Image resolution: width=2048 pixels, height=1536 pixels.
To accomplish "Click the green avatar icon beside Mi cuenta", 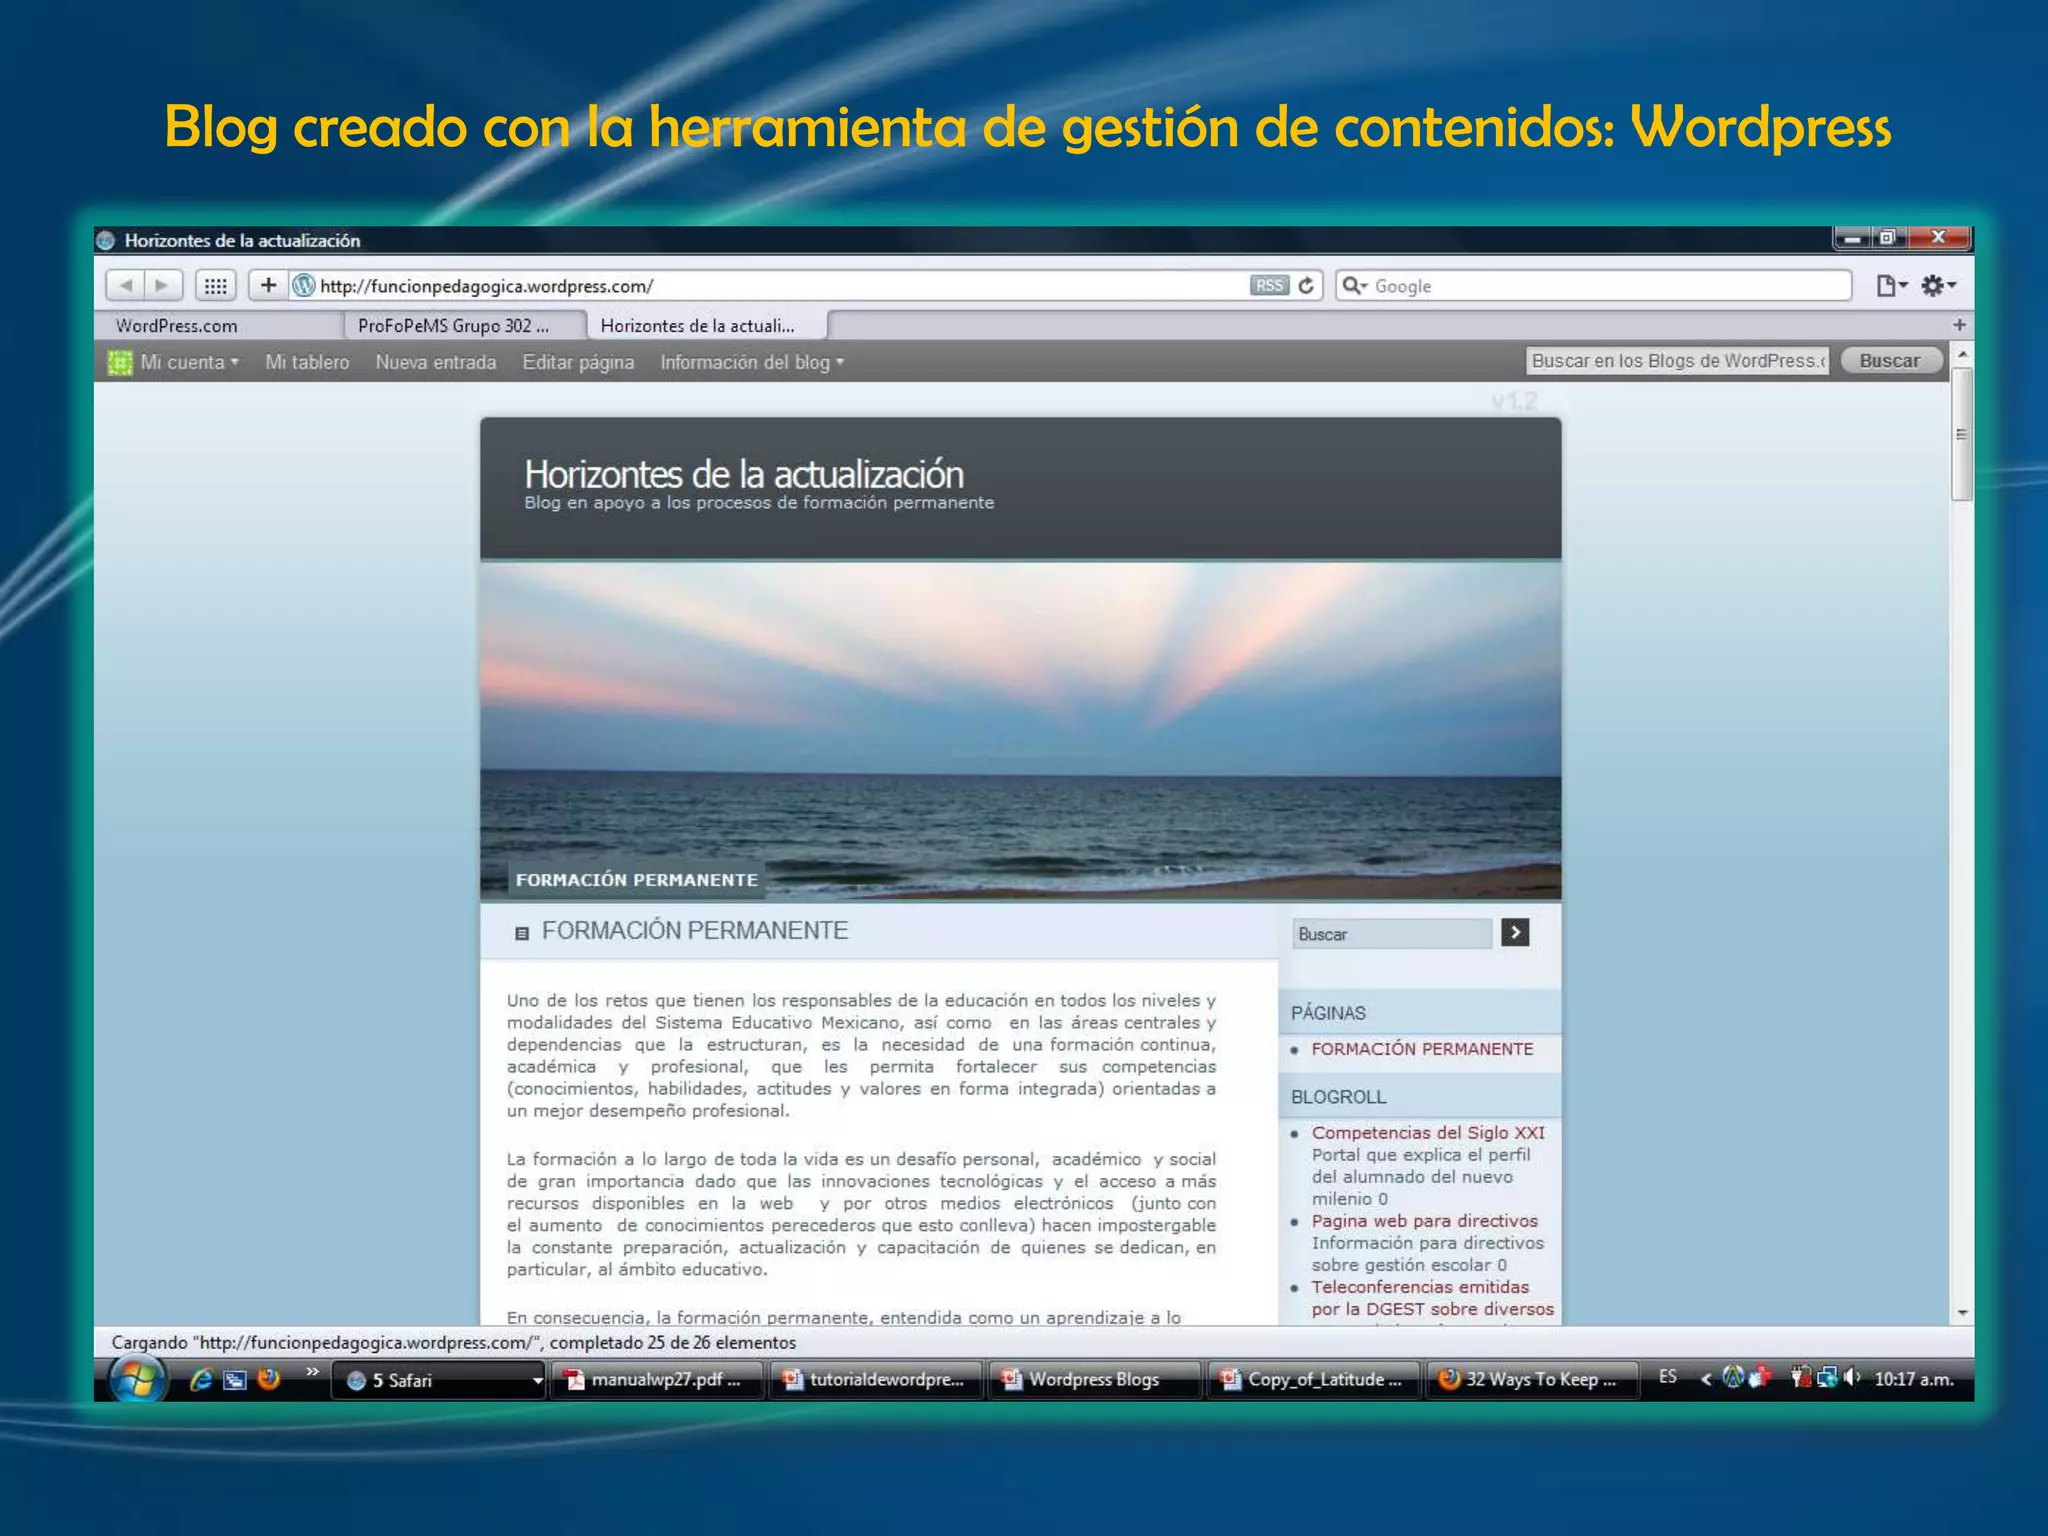I will click(x=120, y=362).
